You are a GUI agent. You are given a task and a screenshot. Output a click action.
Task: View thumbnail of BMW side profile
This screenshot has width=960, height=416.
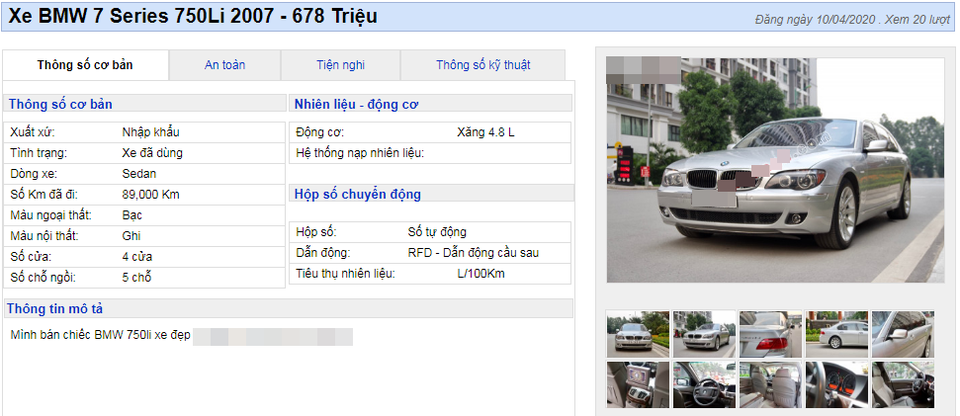click(837, 334)
